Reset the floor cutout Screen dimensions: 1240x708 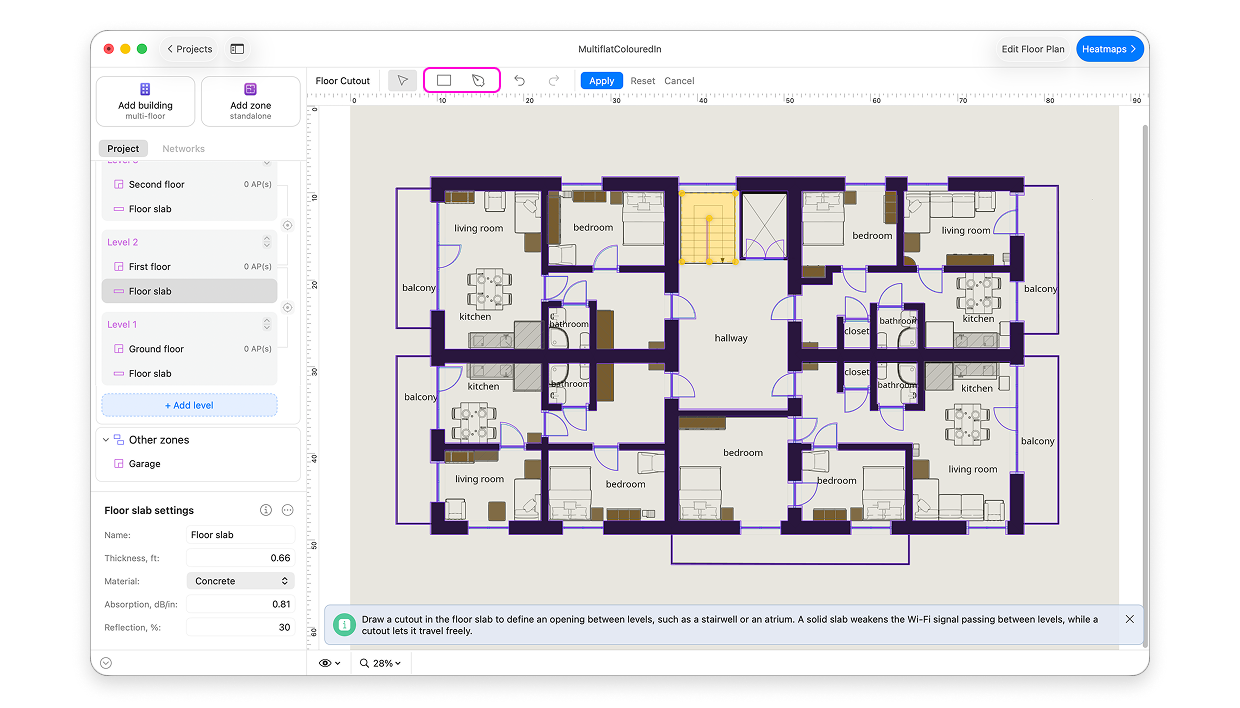[x=643, y=81]
